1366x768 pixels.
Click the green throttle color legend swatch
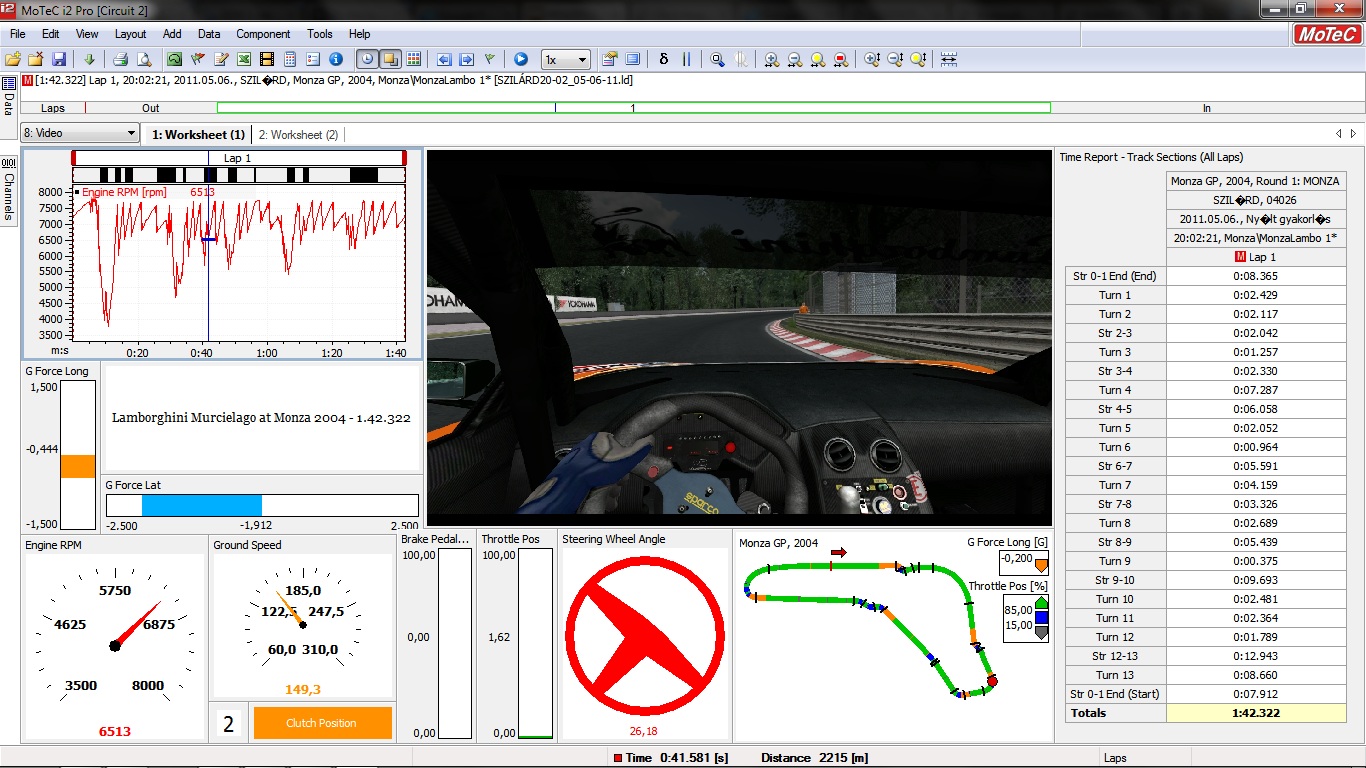coord(1041,603)
